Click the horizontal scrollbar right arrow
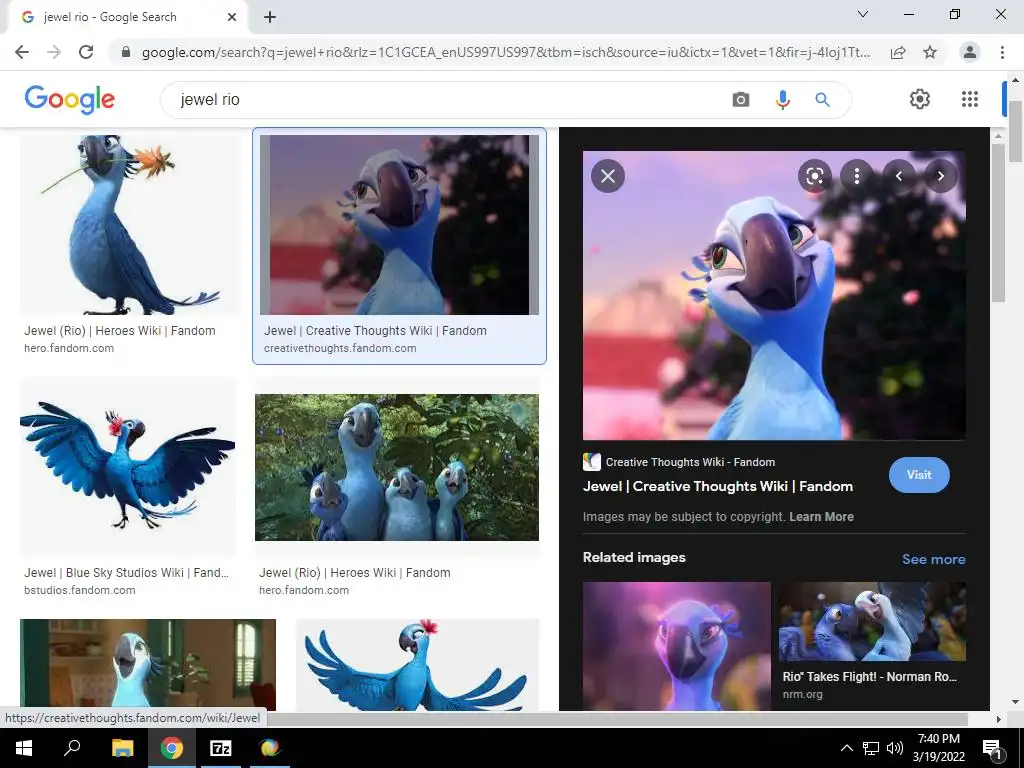Screen dimensions: 1024x768 point(998,719)
